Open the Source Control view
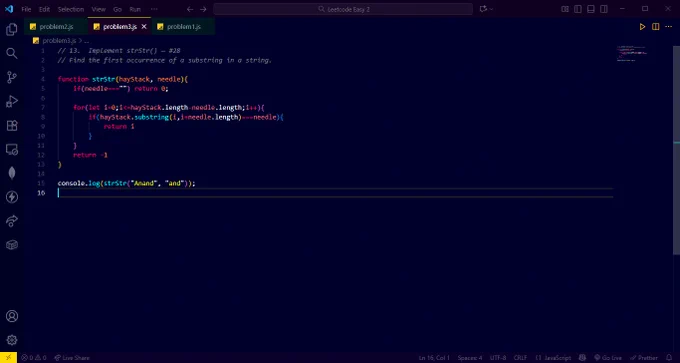 pyautogui.click(x=12, y=78)
